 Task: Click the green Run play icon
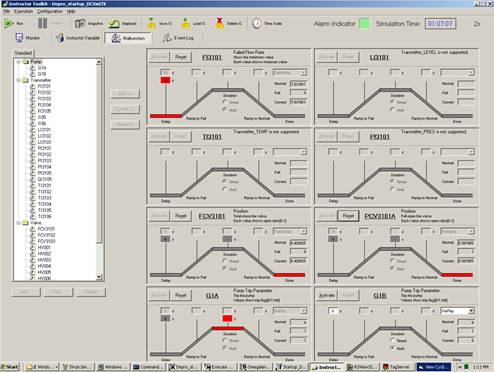8,23
